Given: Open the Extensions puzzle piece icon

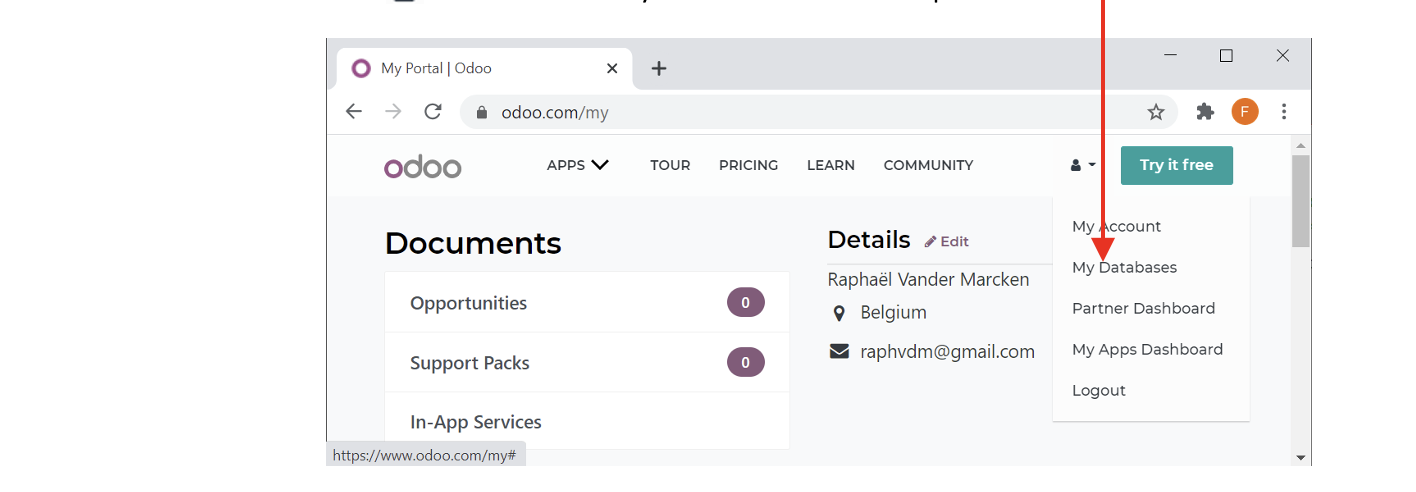Looking at the screenshot, I should coord(1205,112).
